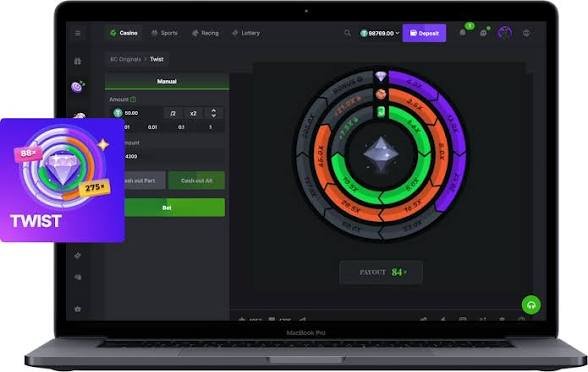
Task: Click the 'Originals' breadcrumb link
Action: pos(126,59)
